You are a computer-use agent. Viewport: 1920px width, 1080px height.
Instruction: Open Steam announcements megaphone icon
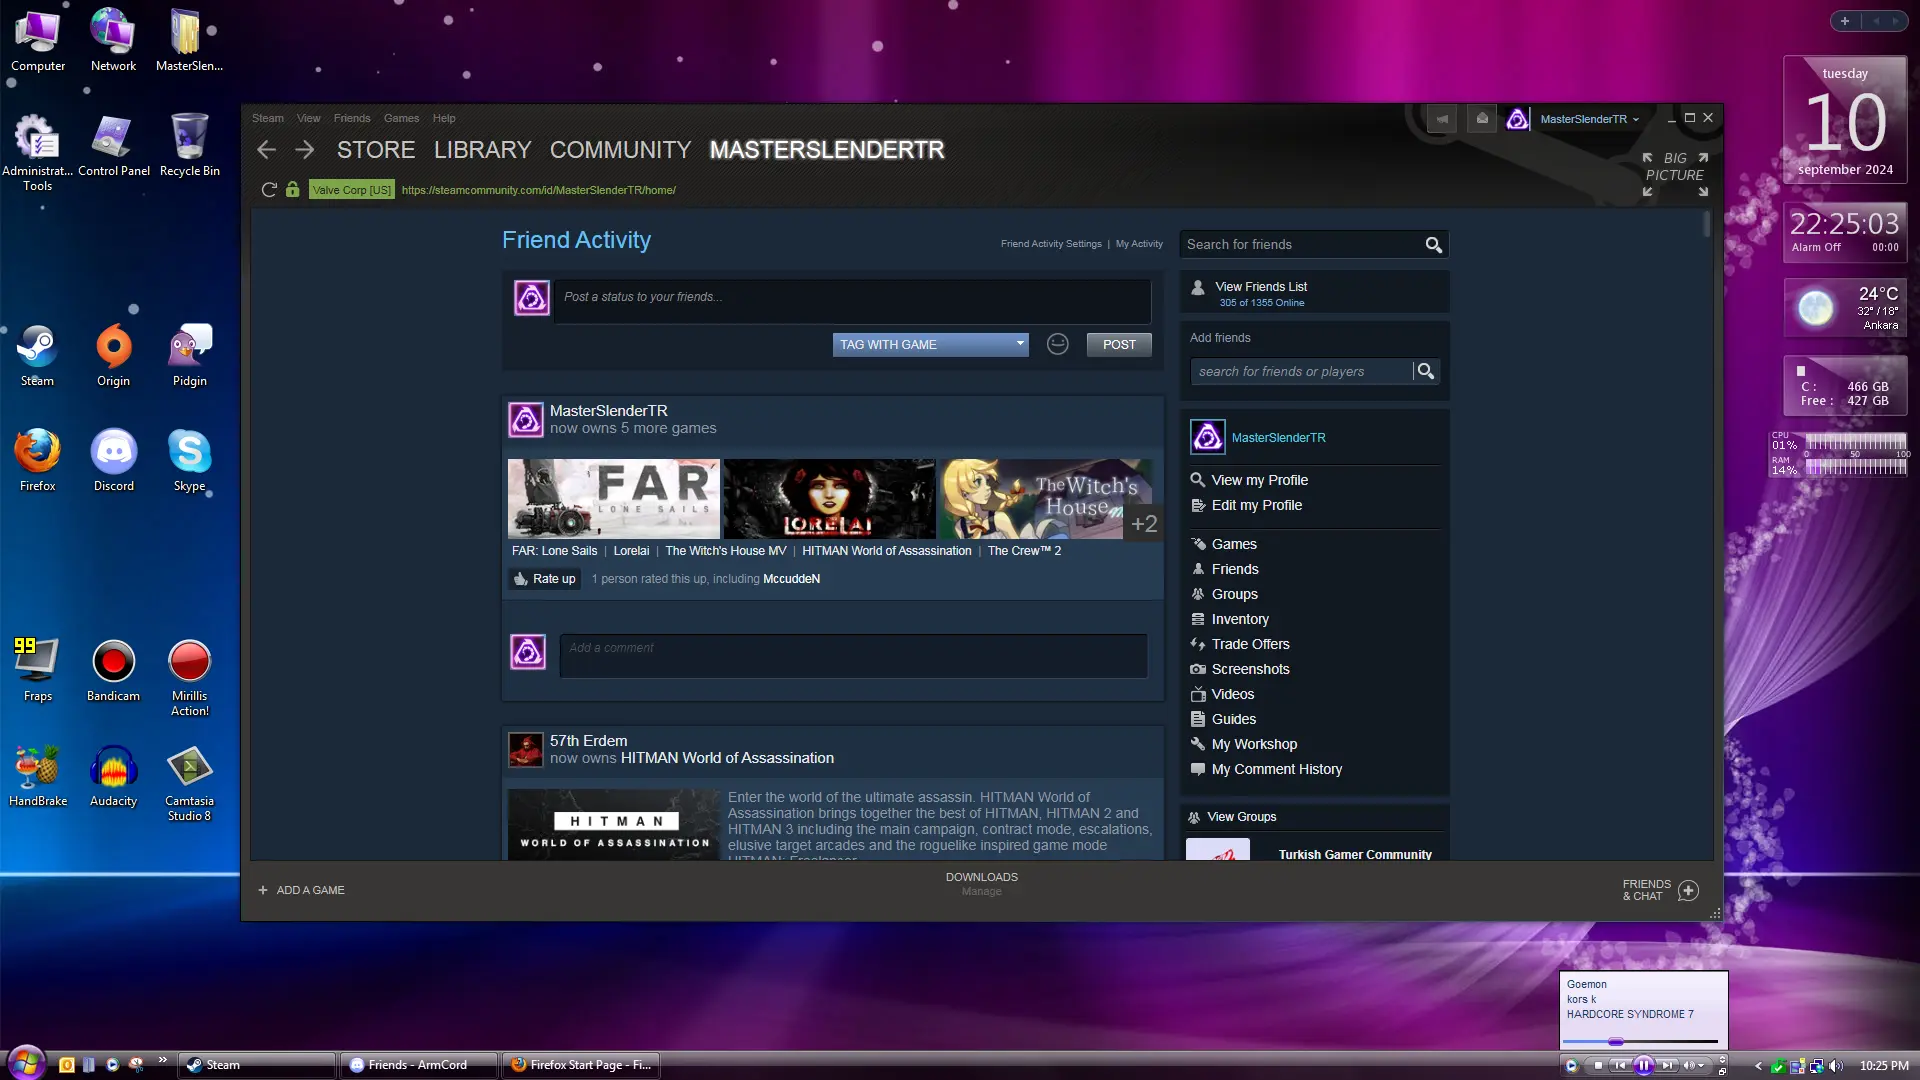[1442, 119]
